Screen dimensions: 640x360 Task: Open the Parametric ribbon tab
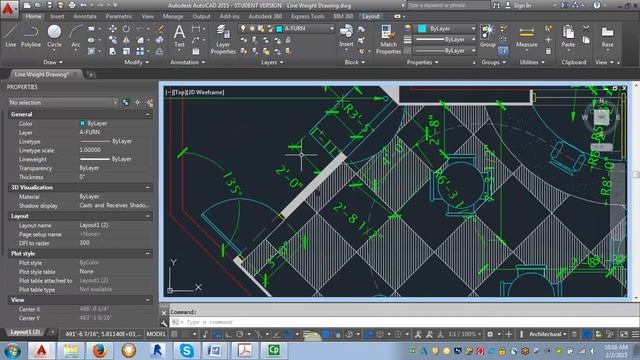(x=119, y=16)
